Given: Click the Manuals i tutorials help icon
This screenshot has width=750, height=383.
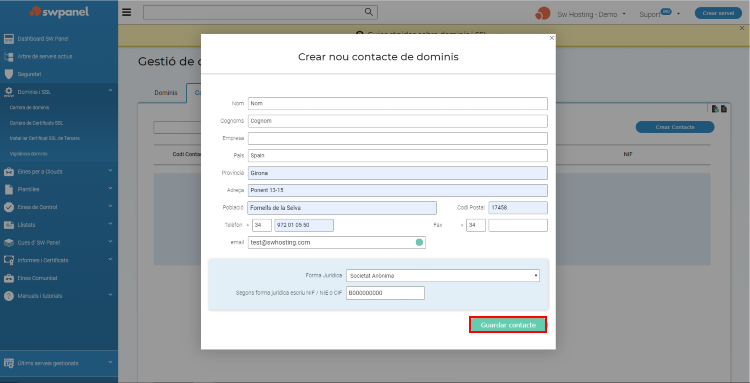Looking at the screenshot, I should click(x=9, y=295).
